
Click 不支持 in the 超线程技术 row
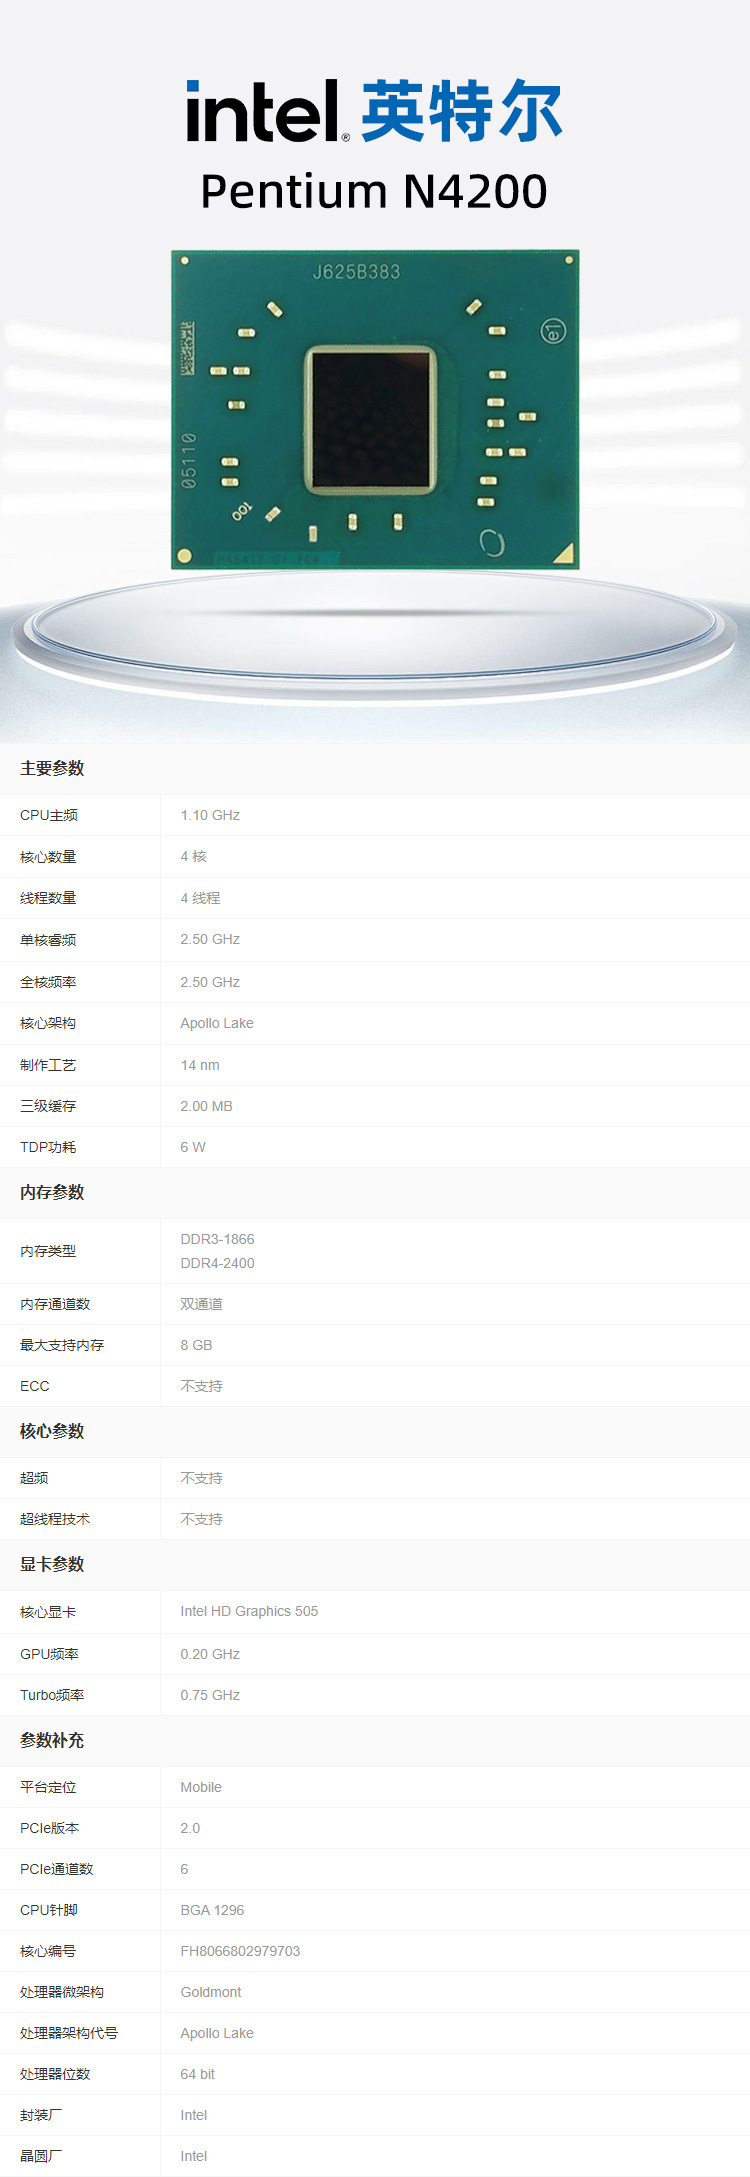(x=201, y=1519)
